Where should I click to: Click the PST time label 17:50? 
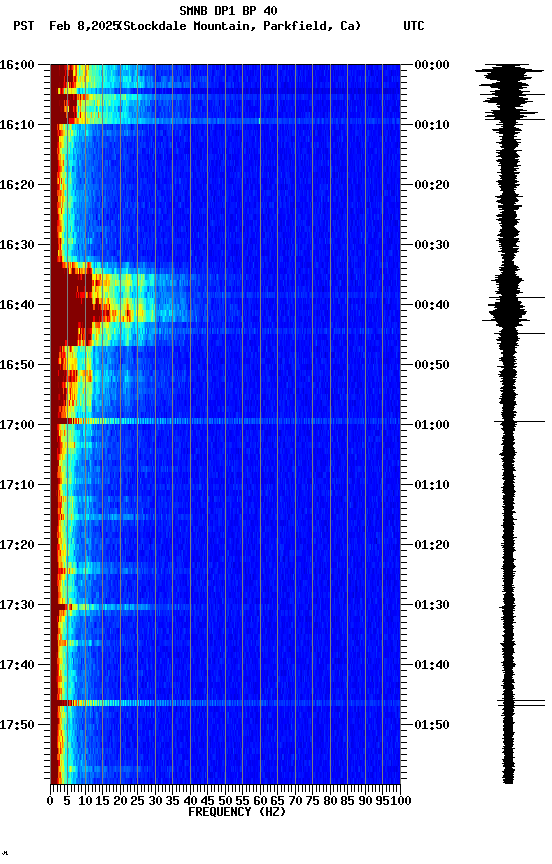tap(17, 725)
